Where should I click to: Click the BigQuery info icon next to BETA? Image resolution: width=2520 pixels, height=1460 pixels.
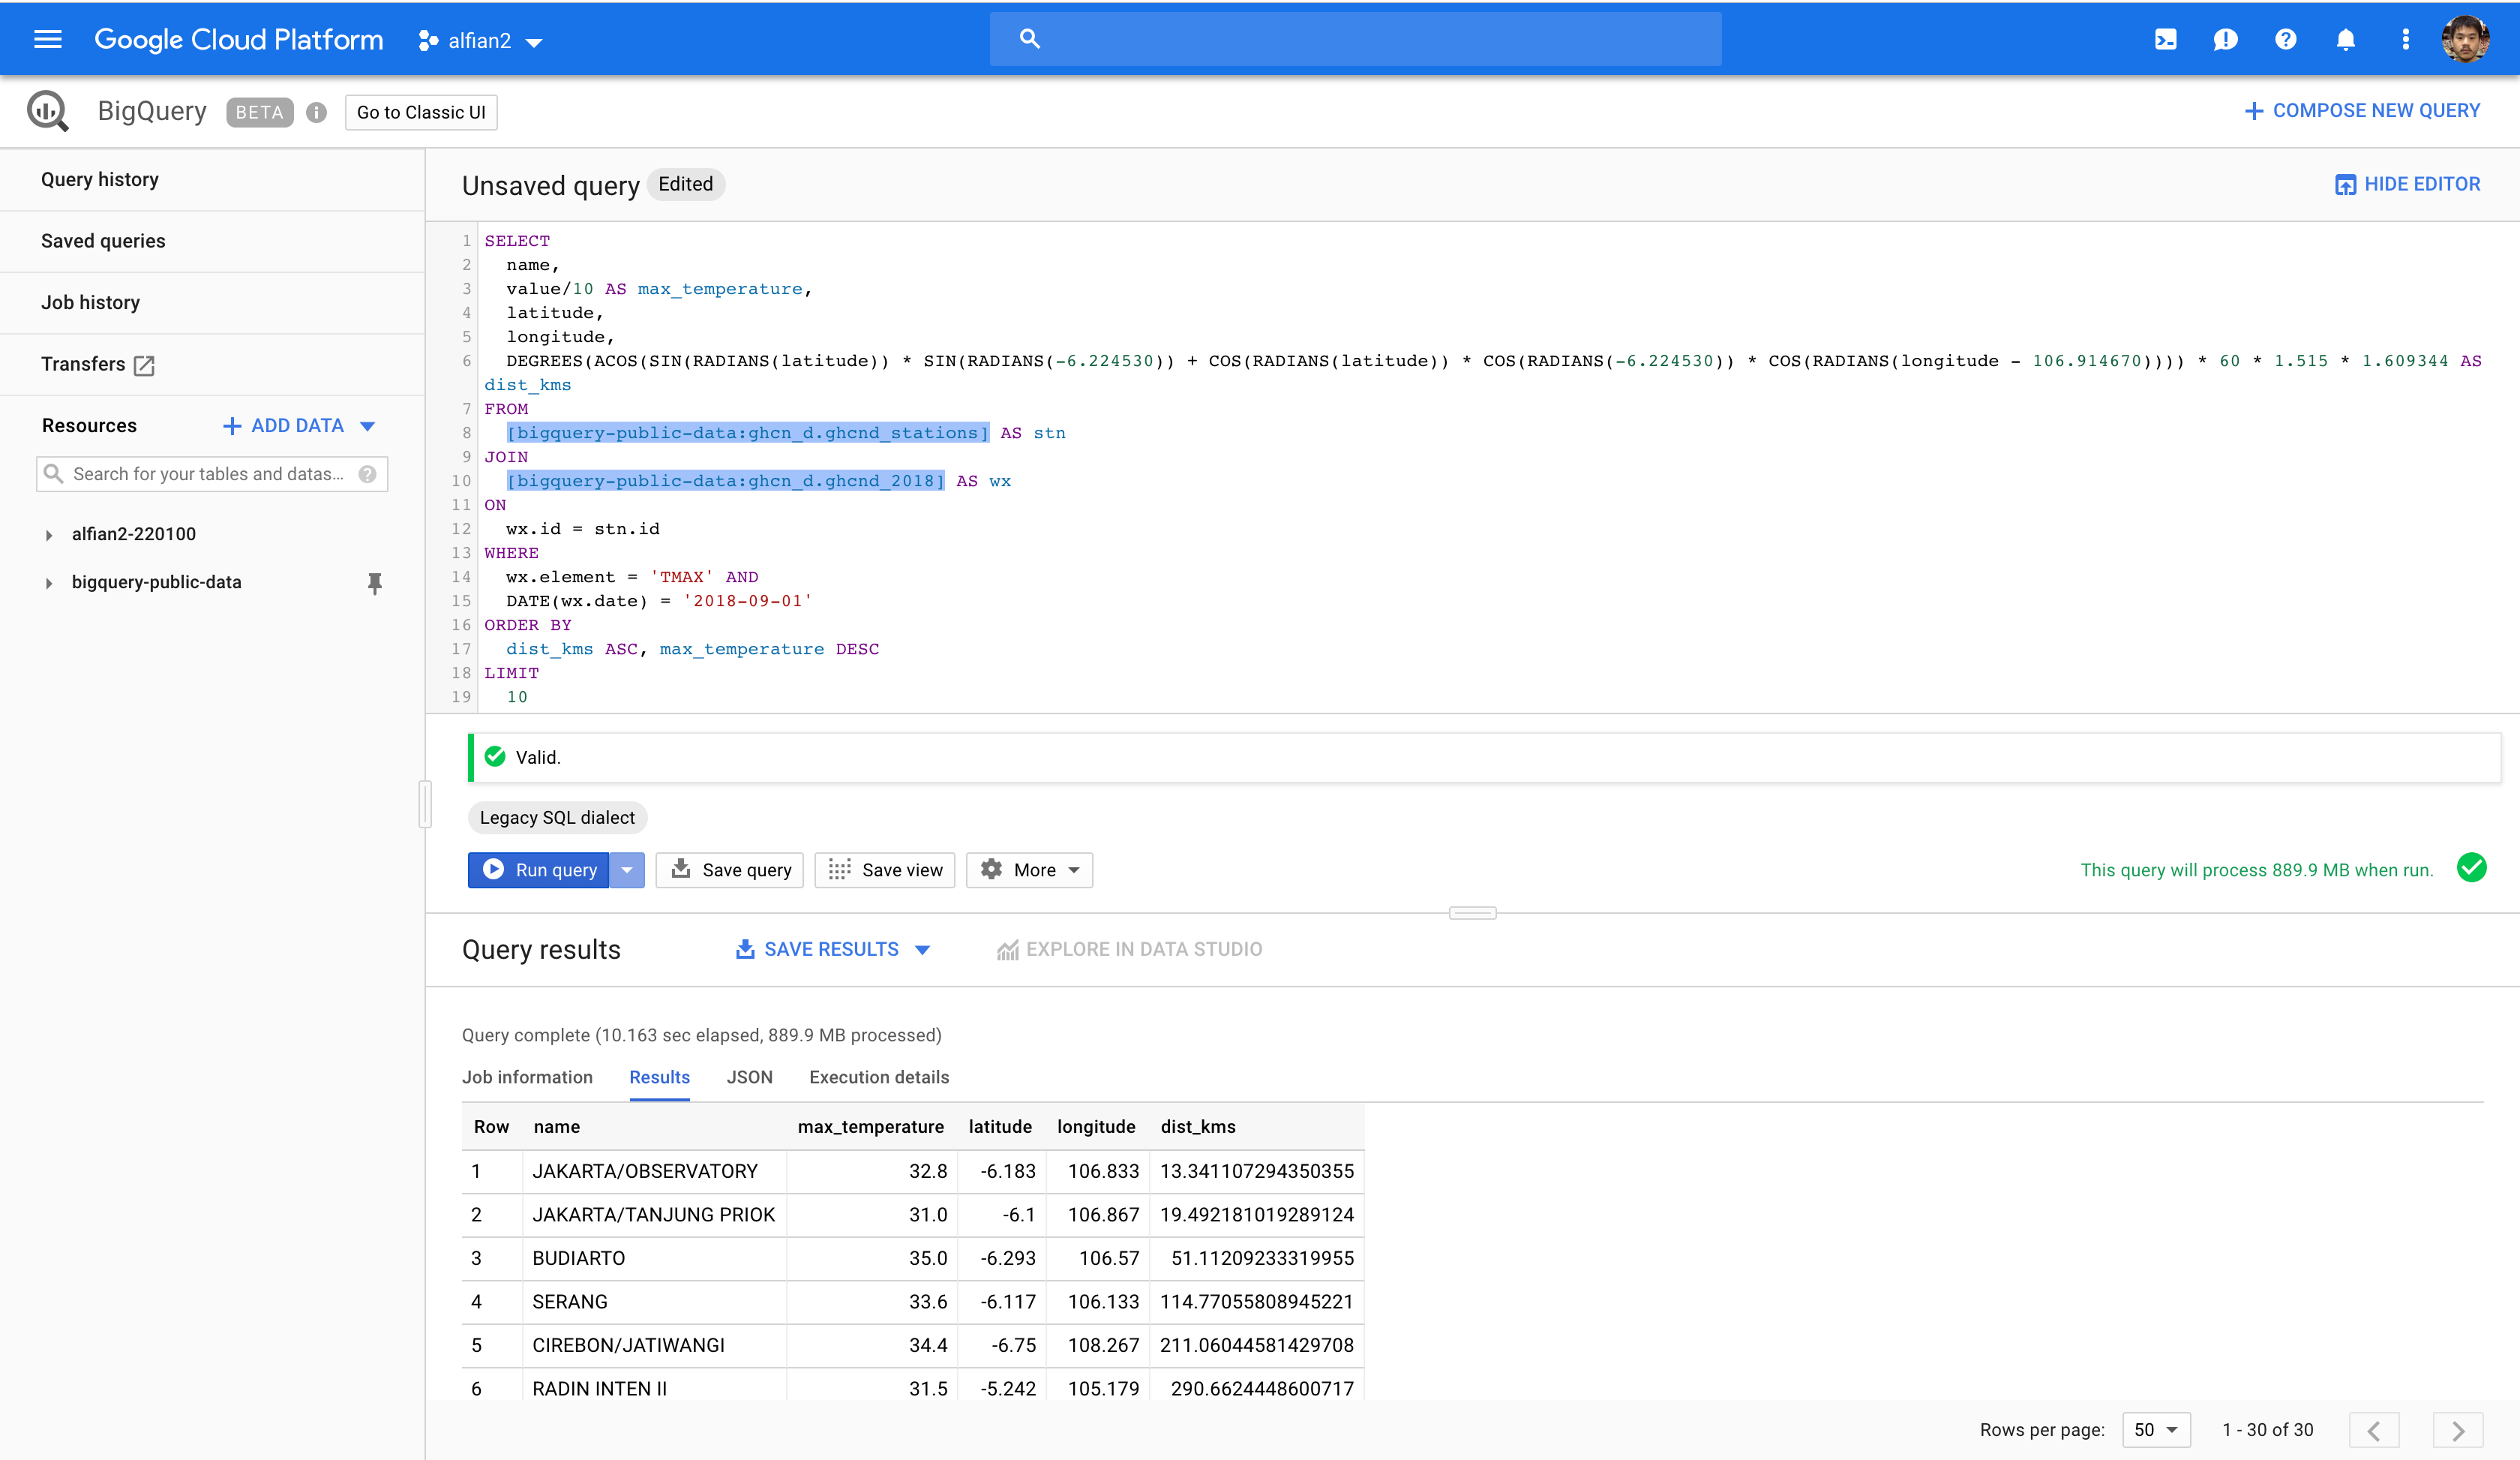317,112
